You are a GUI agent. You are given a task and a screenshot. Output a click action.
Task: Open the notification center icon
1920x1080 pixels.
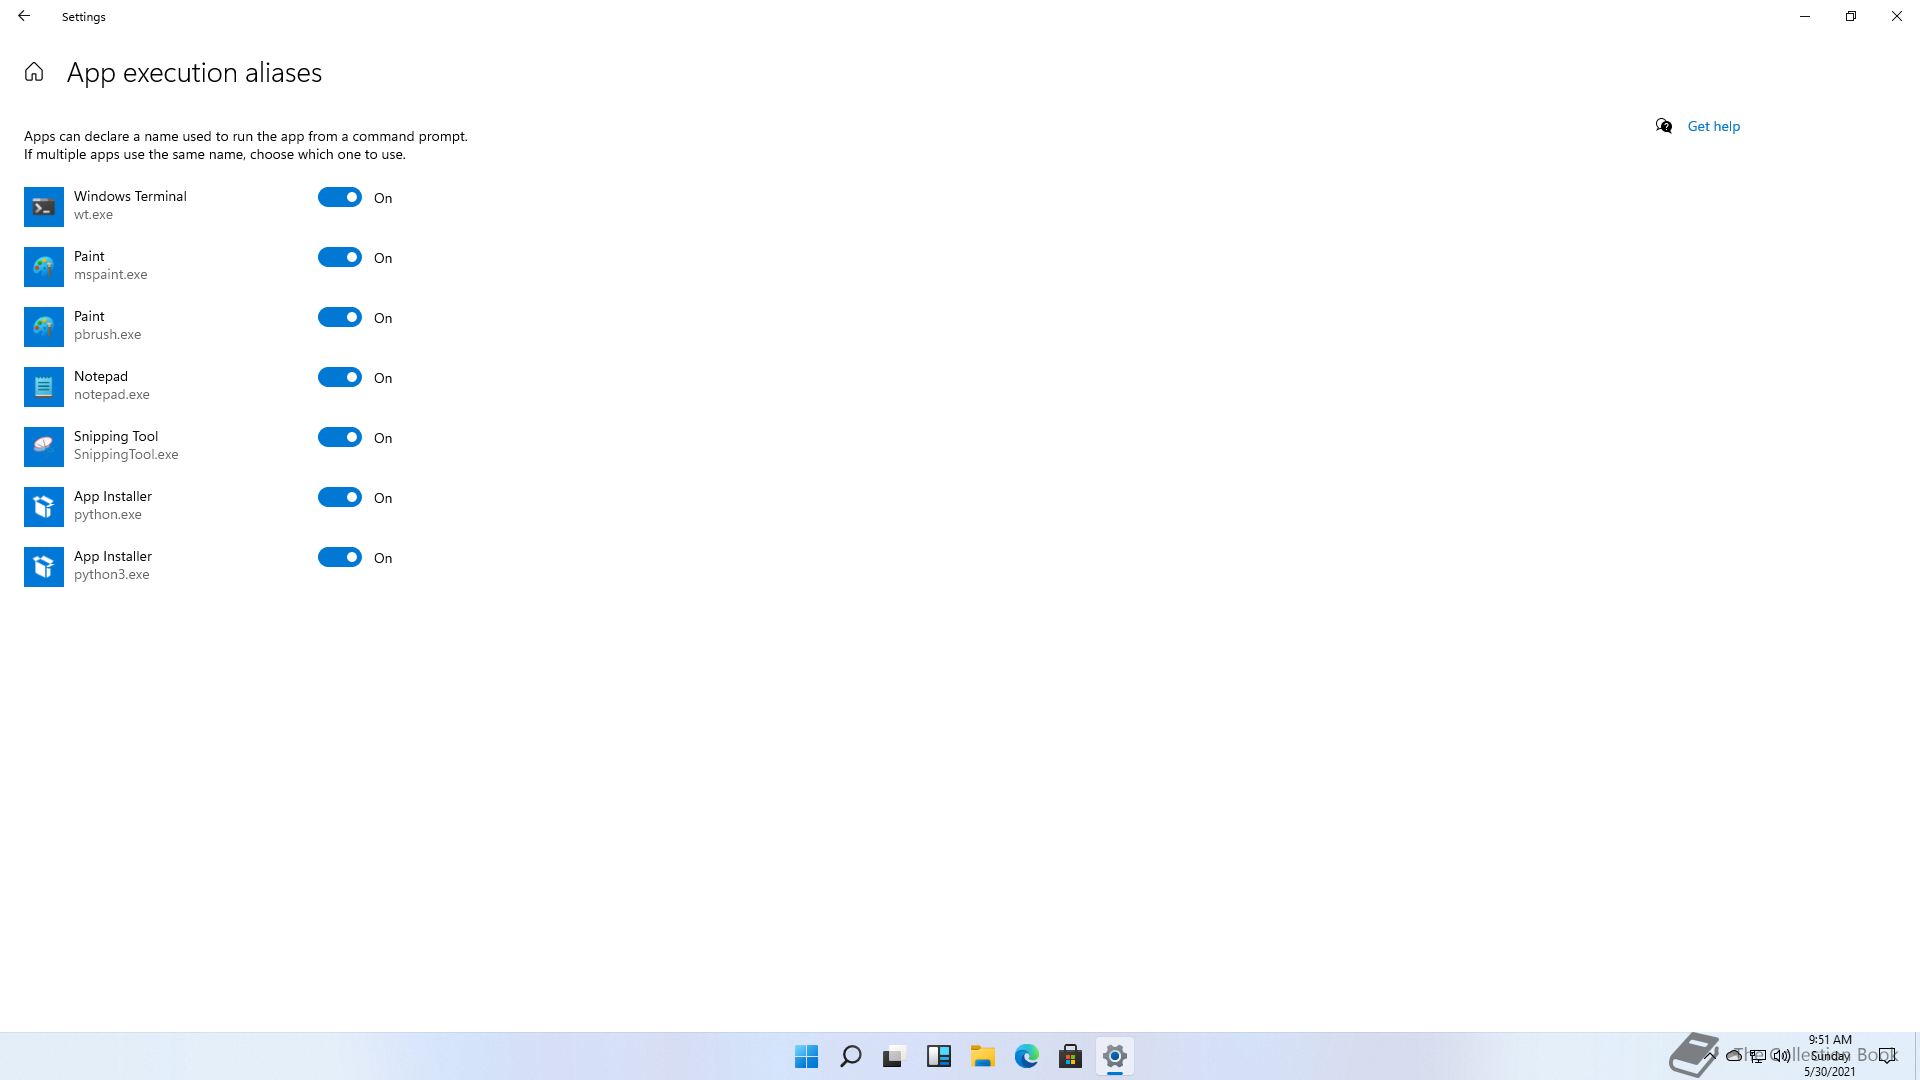[1887, 1055]
